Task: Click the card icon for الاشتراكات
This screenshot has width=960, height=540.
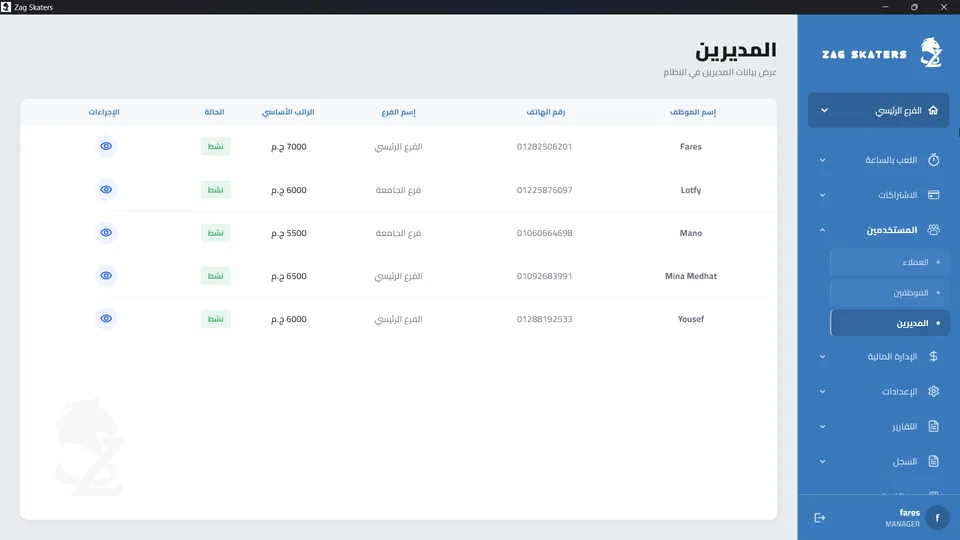Action: 933,195
